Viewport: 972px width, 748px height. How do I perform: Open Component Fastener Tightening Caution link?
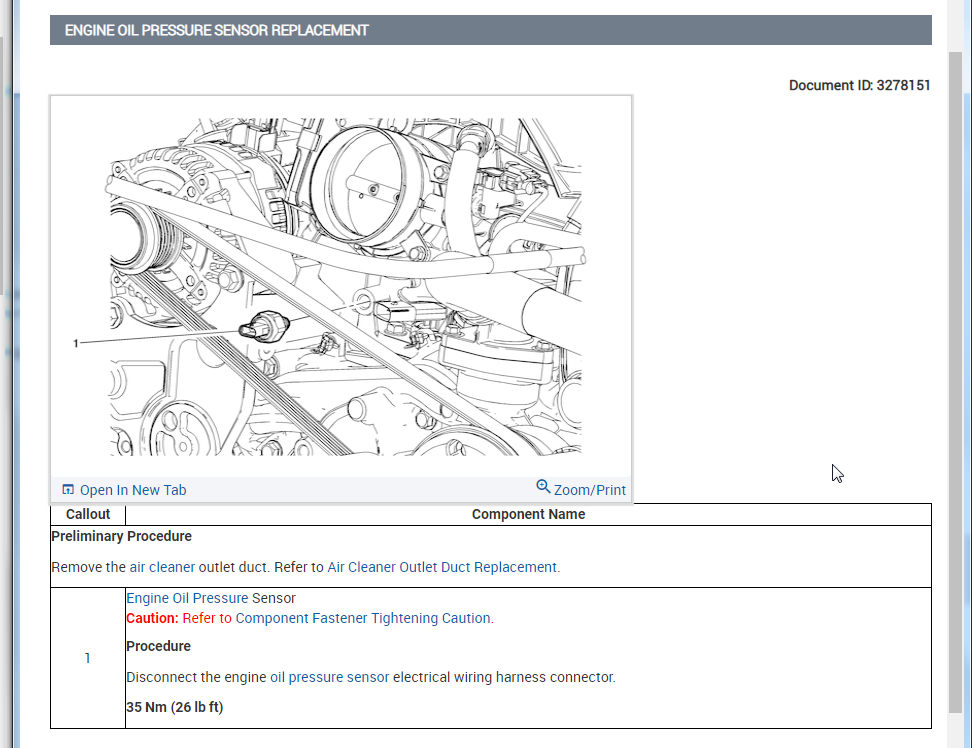coord(363,618)
